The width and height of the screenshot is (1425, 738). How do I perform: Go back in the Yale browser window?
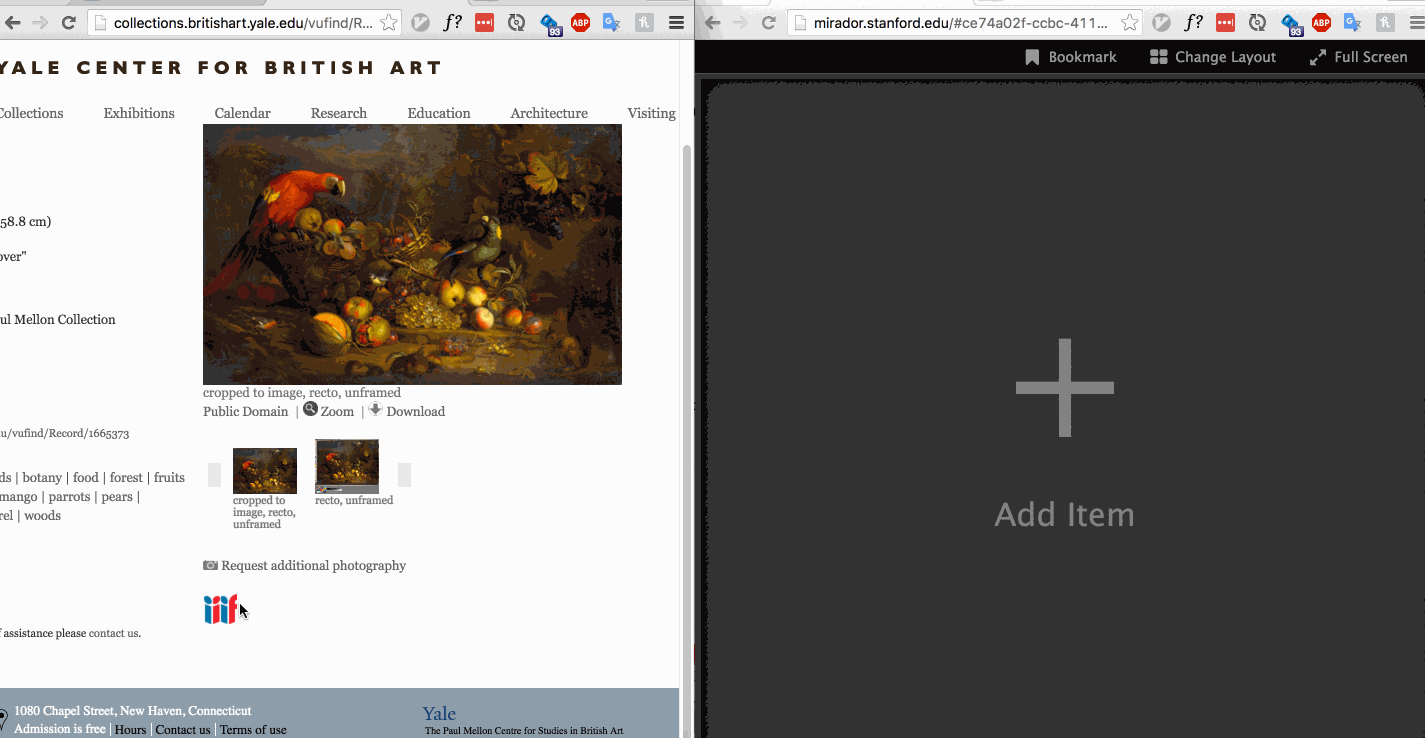[13, 22]
